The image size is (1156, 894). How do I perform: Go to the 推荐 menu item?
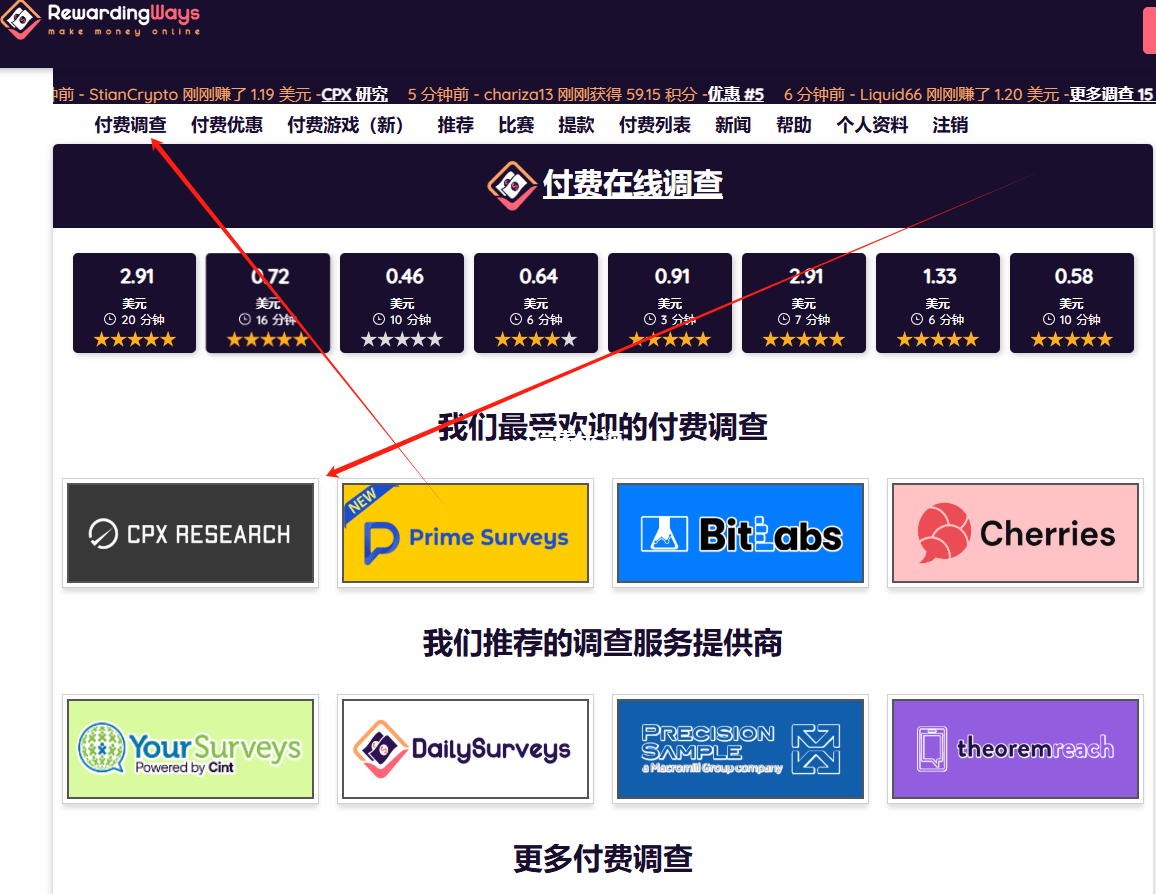456,125
